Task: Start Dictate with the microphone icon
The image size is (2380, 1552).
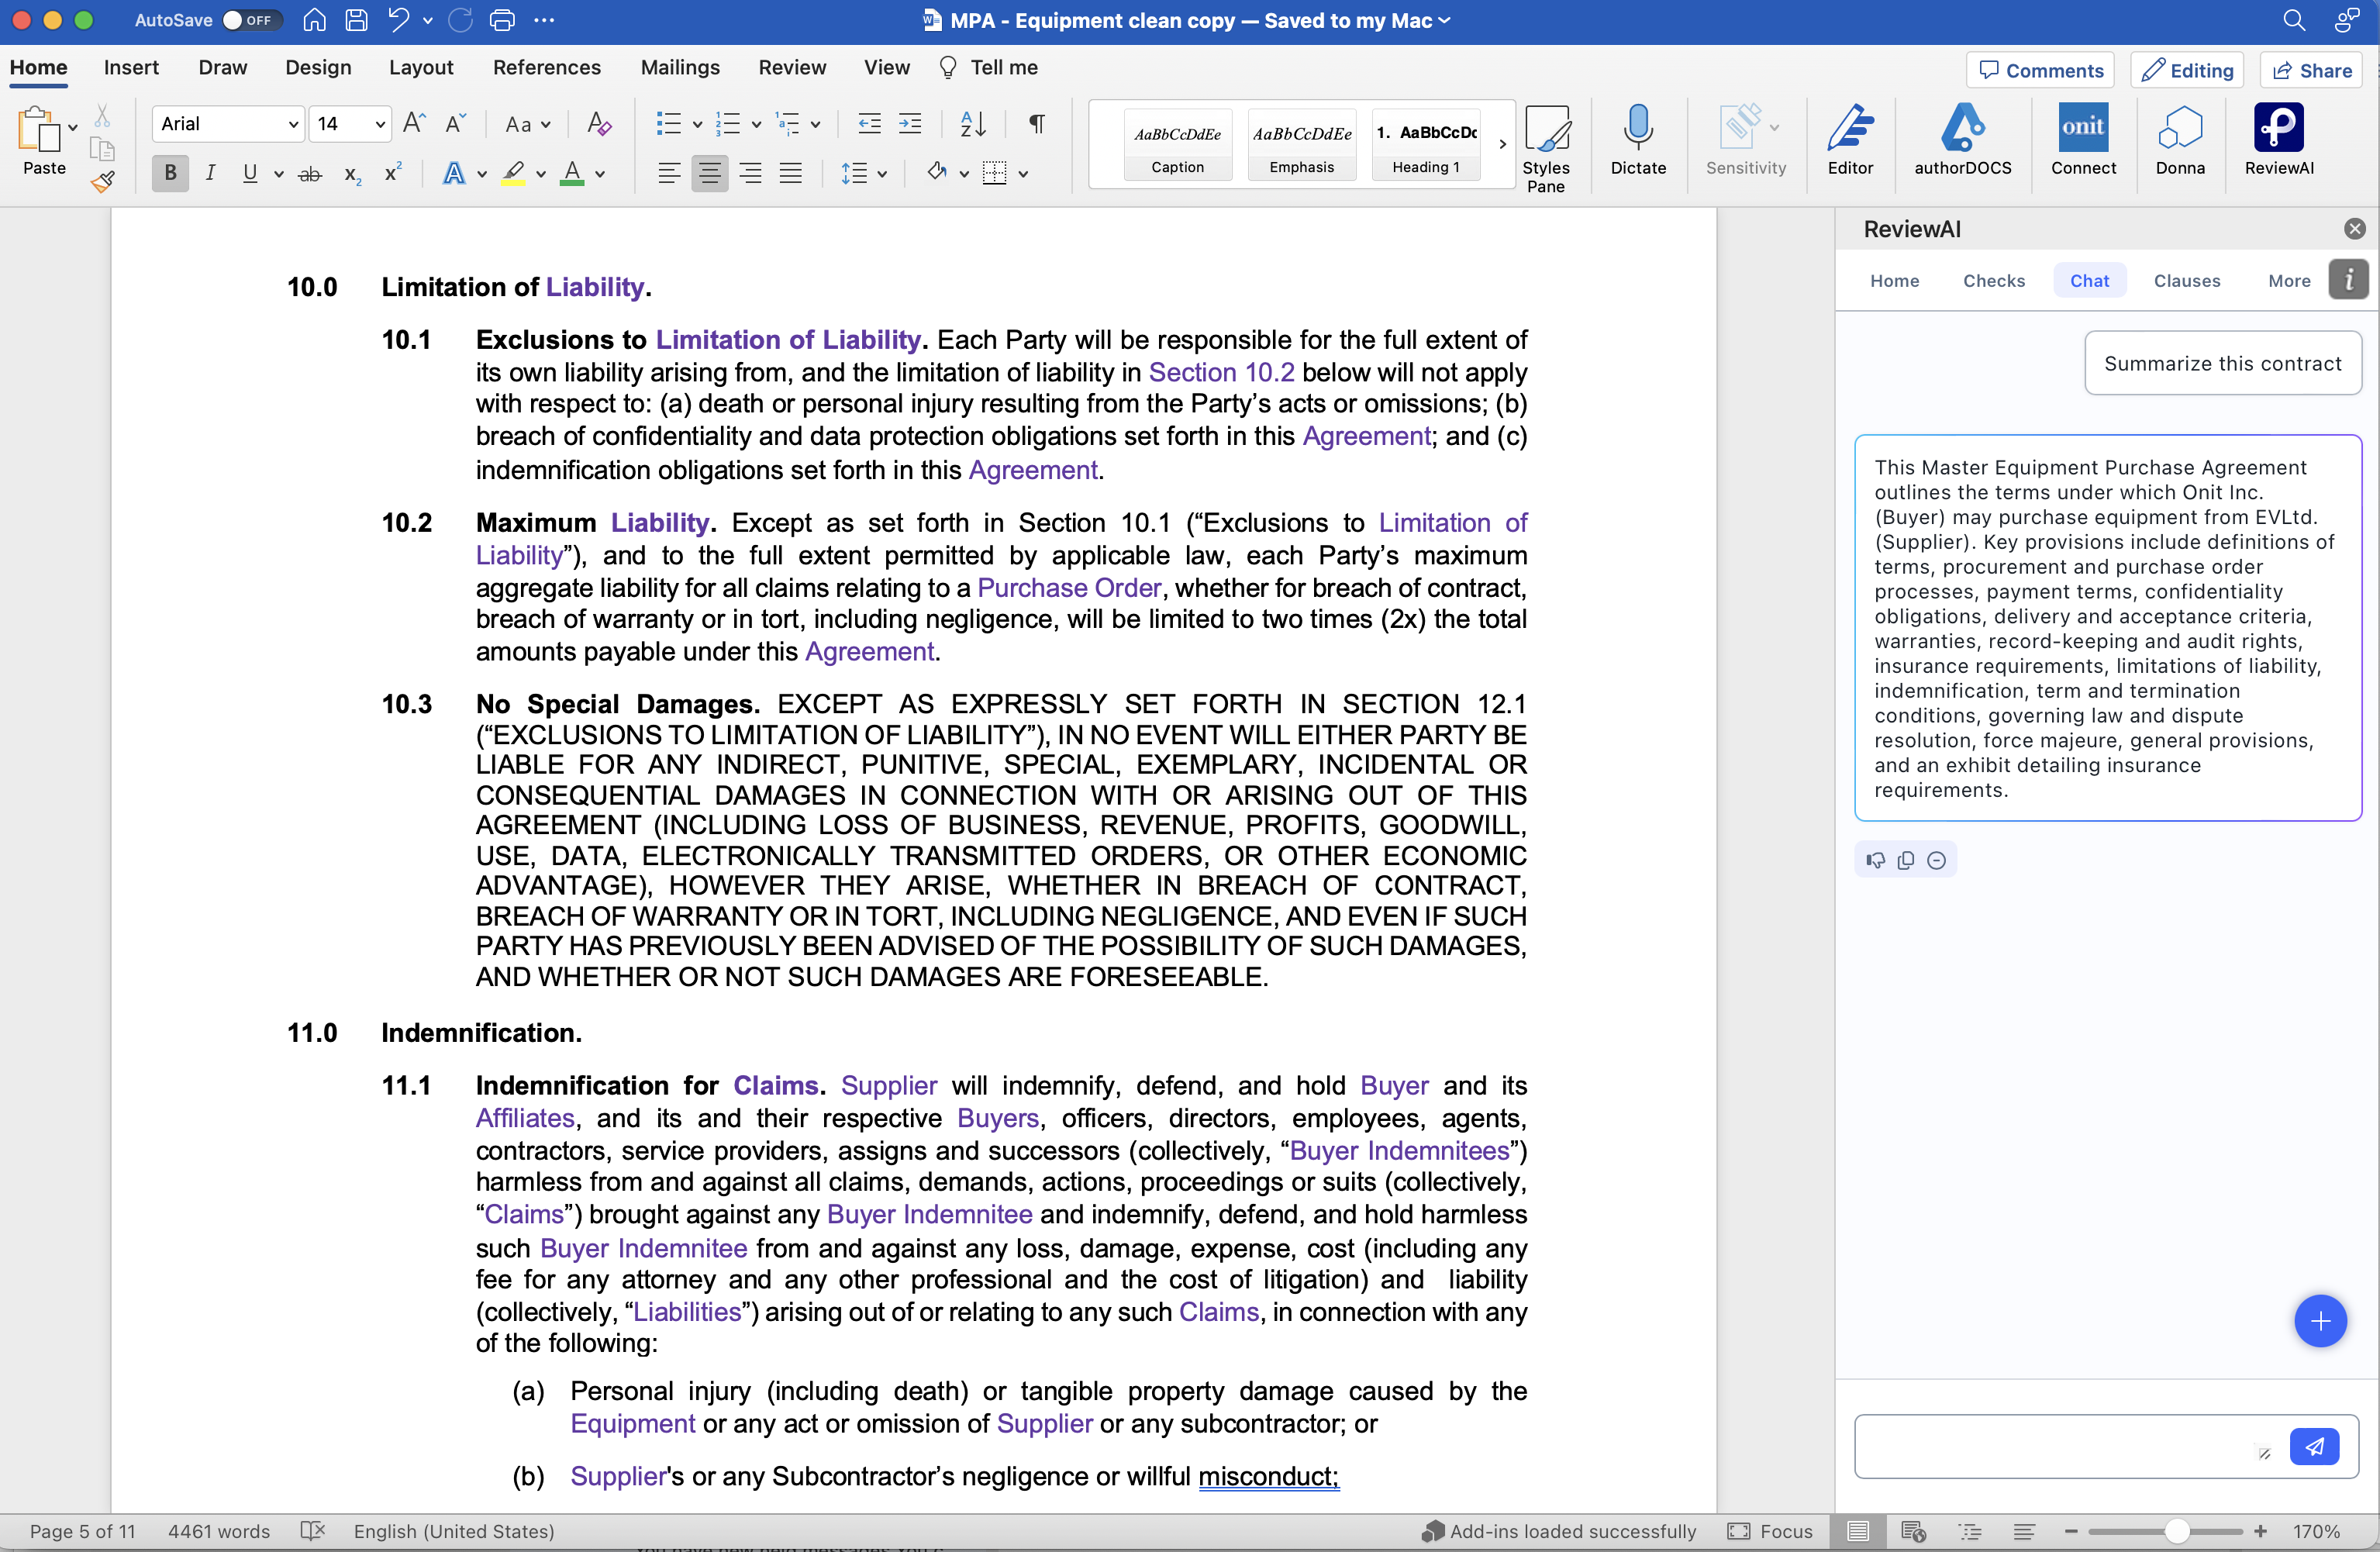Action: [1637, 129]
